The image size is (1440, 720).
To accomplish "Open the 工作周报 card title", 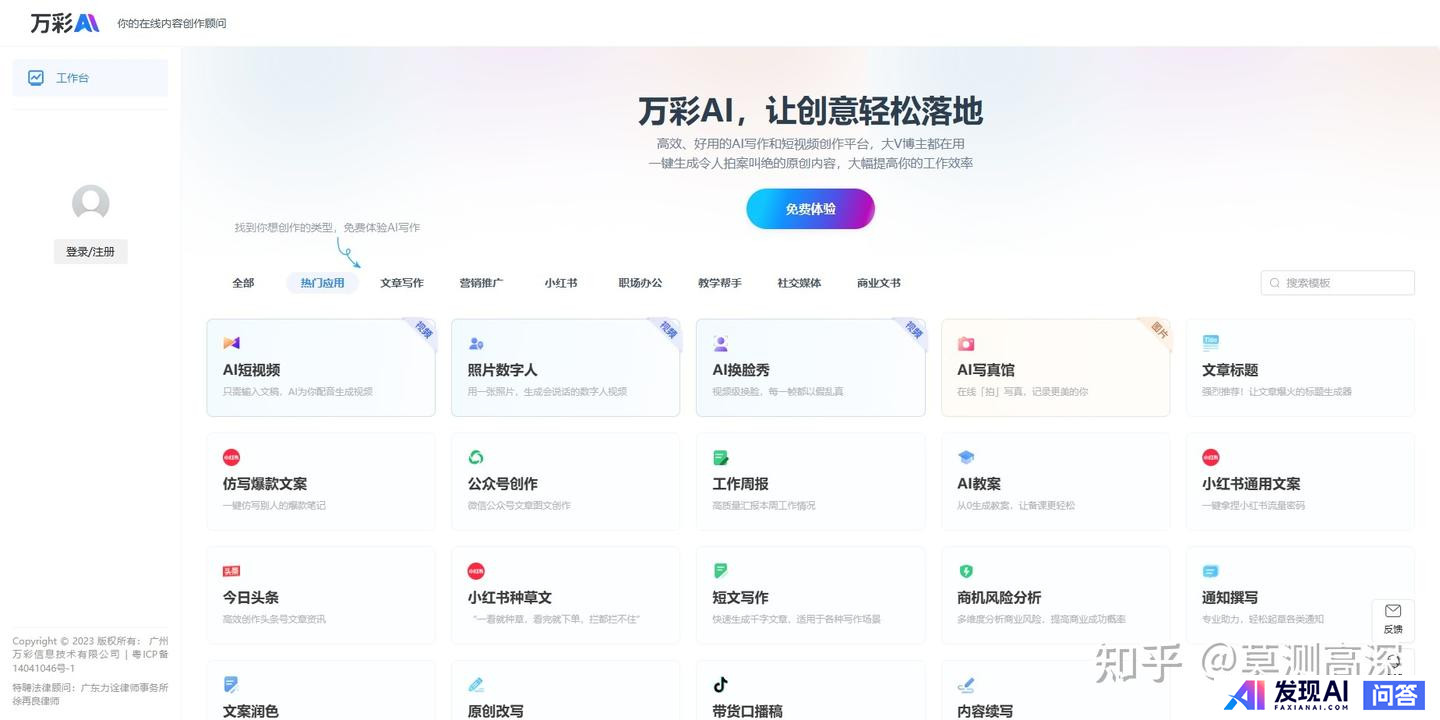I will (740, 484).
